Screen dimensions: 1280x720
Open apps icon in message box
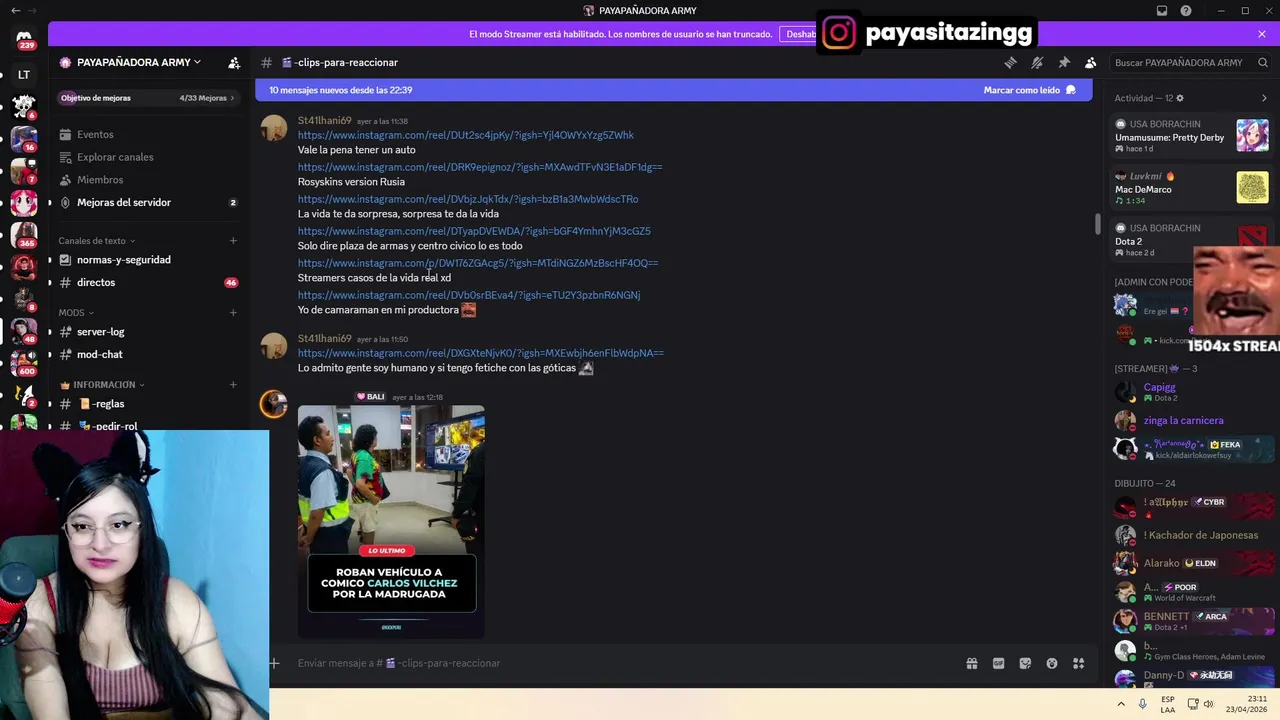(x=1079, y=663)
